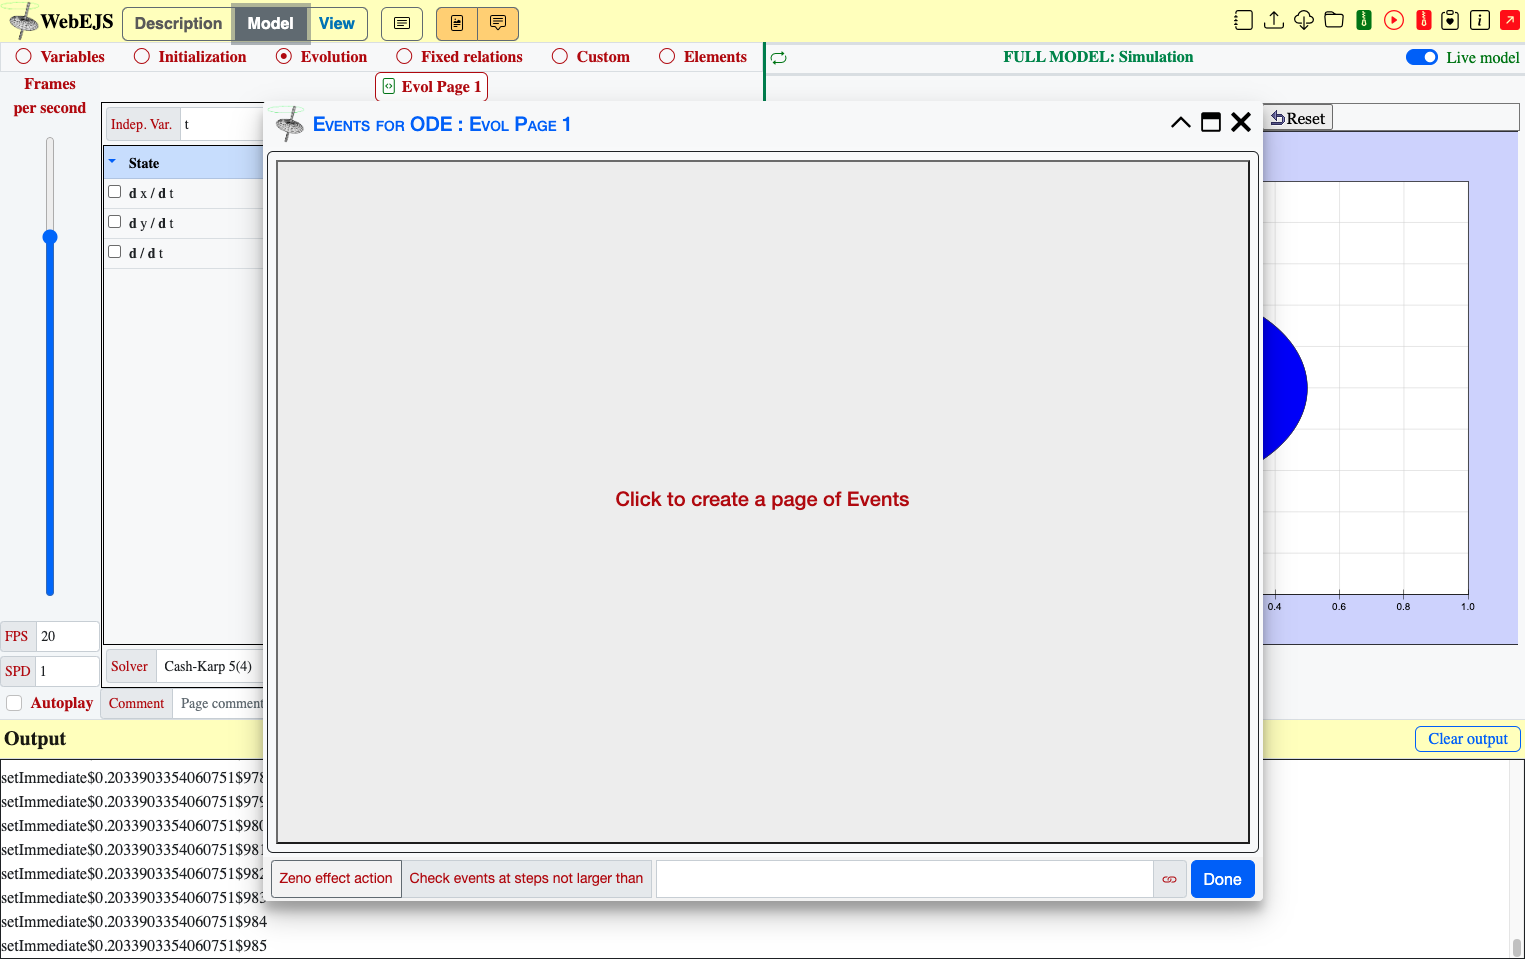Select the Custom radio button
This screenshot has width=1525, height=959.
point(560,57)
